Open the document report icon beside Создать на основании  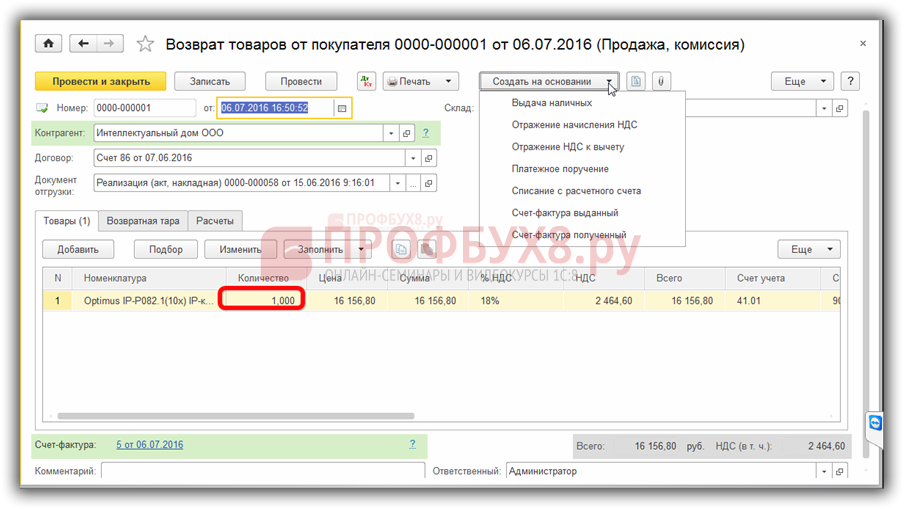[637, 81]
